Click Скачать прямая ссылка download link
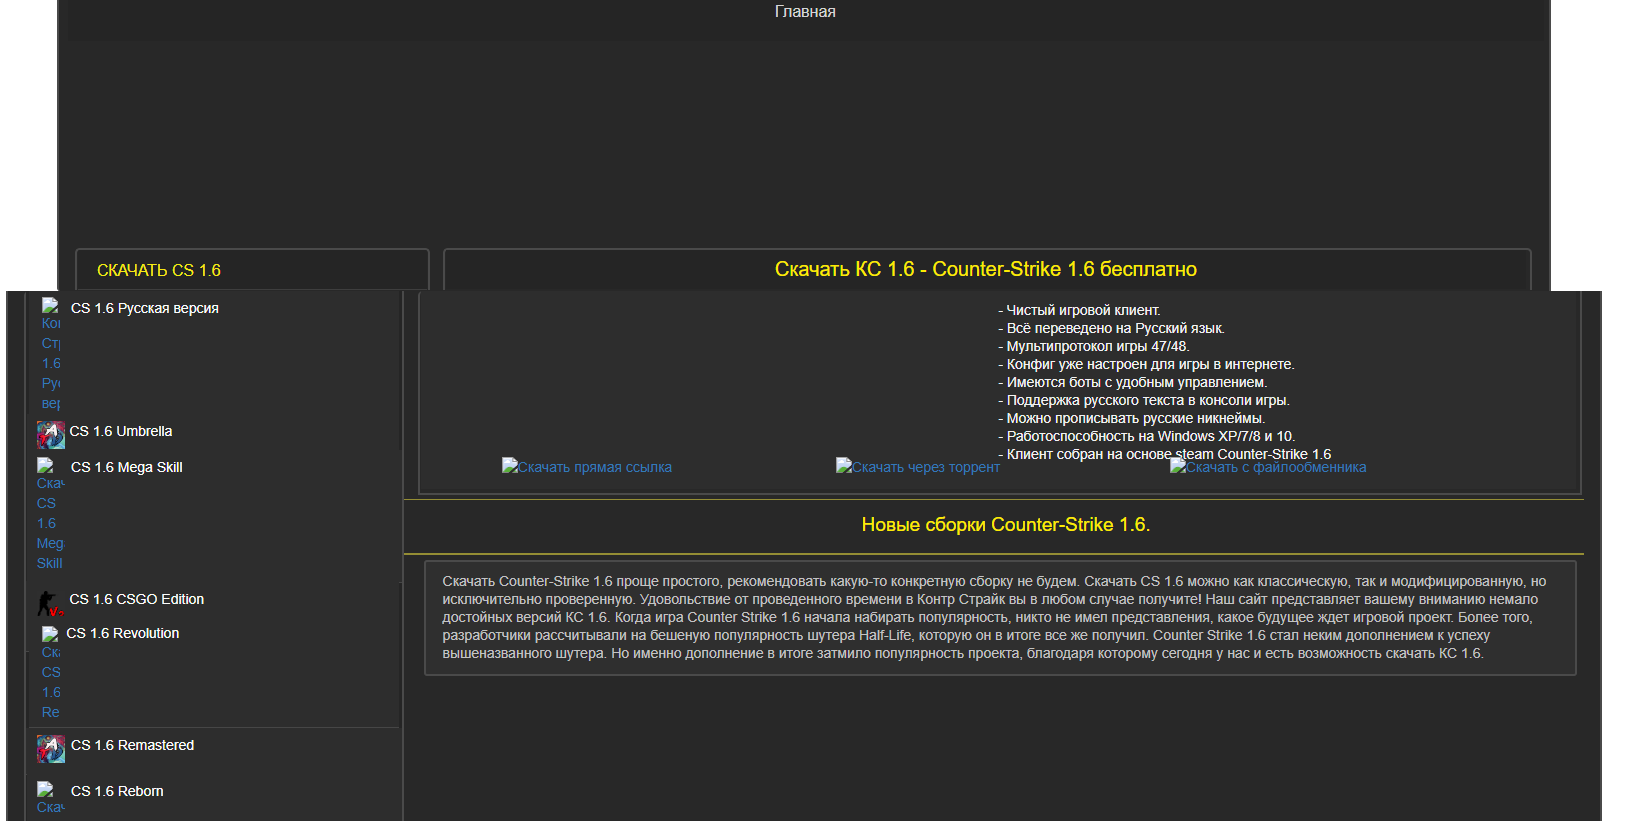 (587, 467)
